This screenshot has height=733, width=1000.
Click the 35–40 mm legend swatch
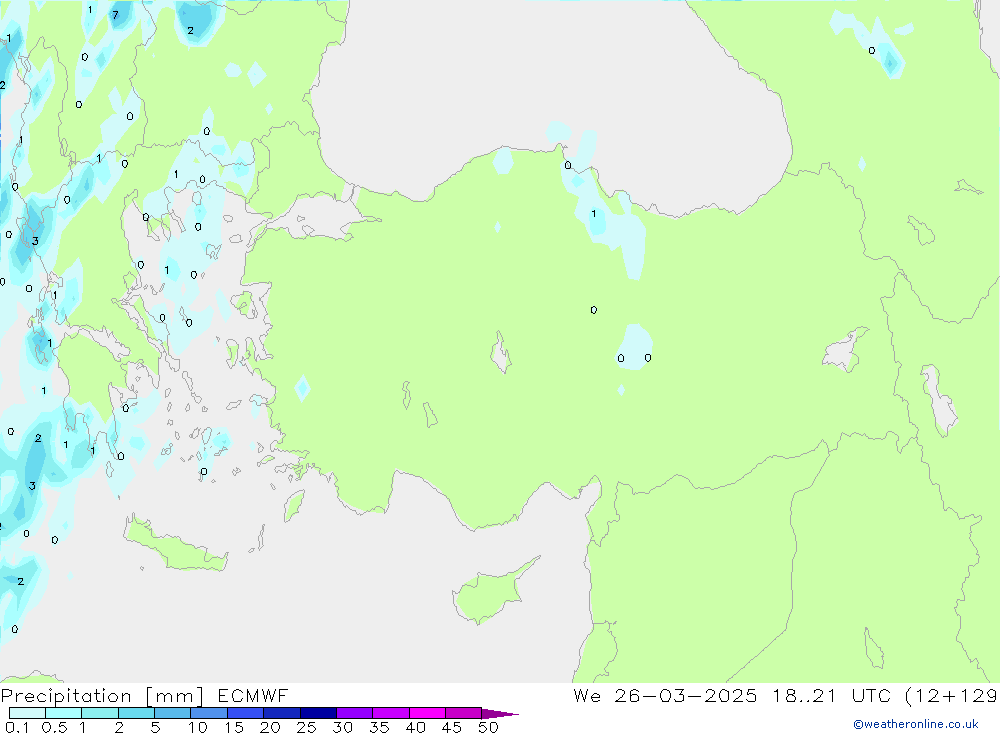(x=390, y=713)
